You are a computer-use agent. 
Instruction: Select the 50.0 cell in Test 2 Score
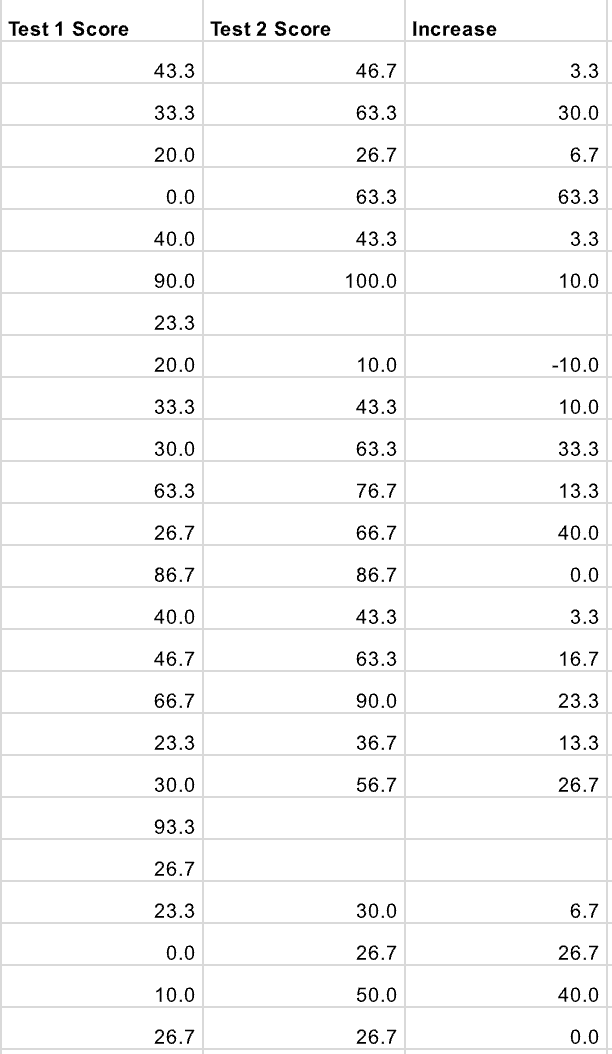(376, 995)
